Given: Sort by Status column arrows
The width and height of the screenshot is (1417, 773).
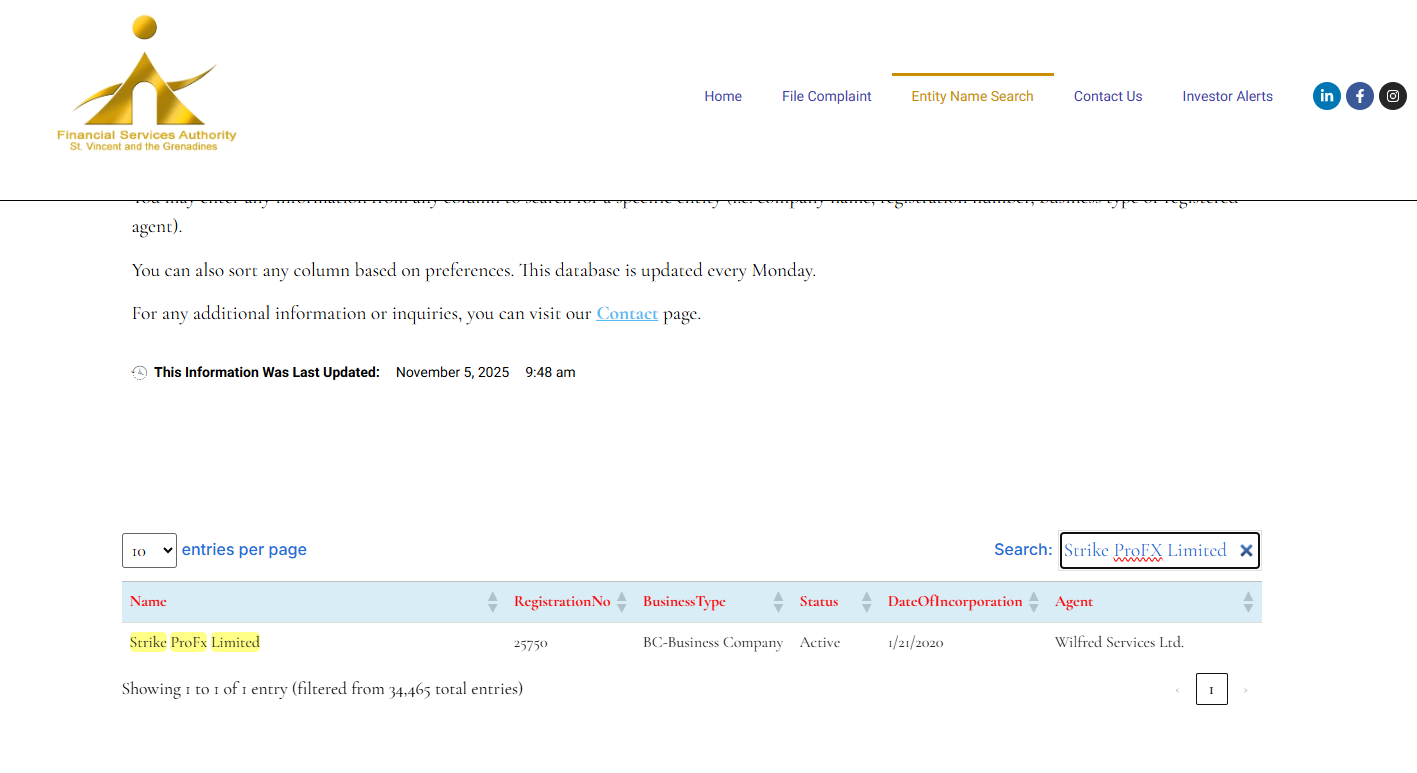Looking at the screenshot, I should tap(867, 602).
